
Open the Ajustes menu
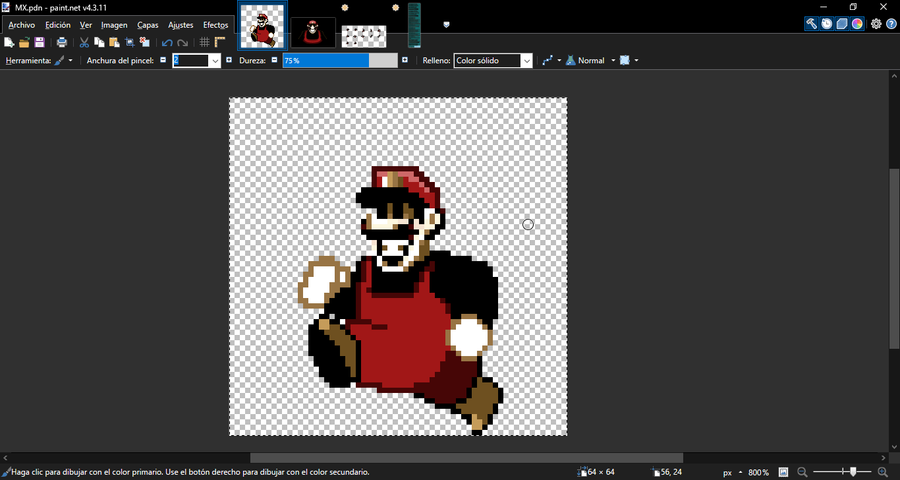point(180,25)
